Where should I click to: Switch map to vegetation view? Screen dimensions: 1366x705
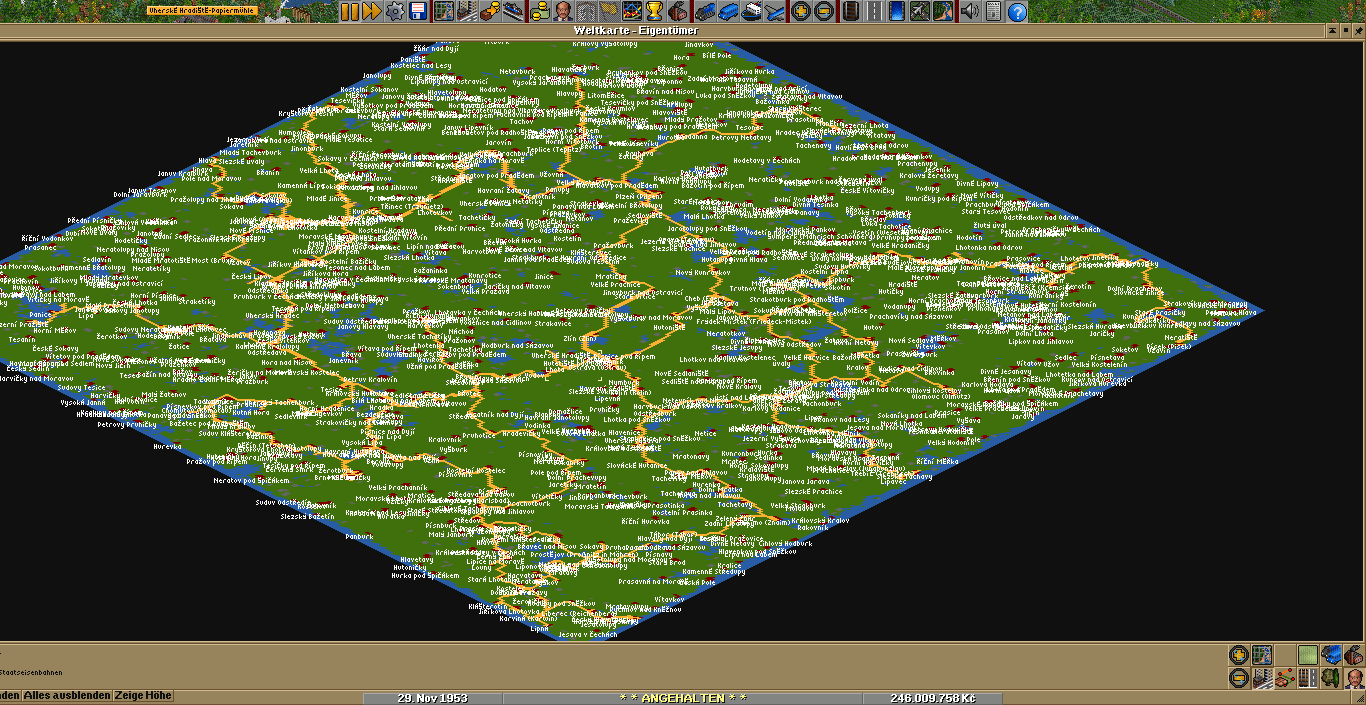click(x=1330, y=678)
